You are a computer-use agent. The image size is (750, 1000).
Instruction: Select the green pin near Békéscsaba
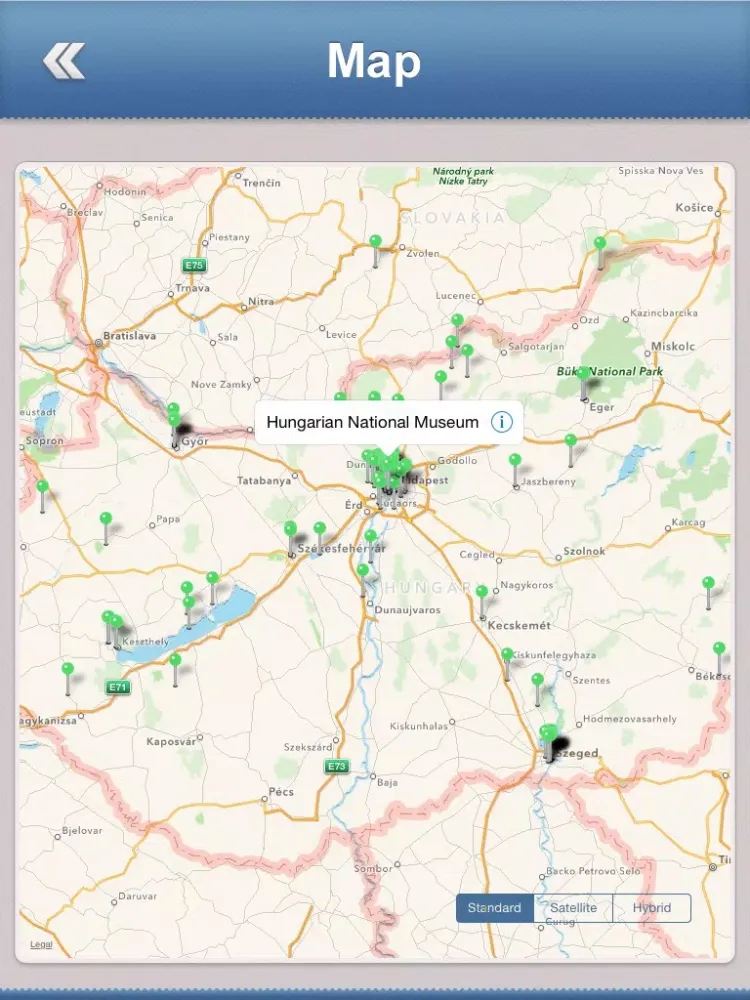pyautogui.click(x=719, y=648)
